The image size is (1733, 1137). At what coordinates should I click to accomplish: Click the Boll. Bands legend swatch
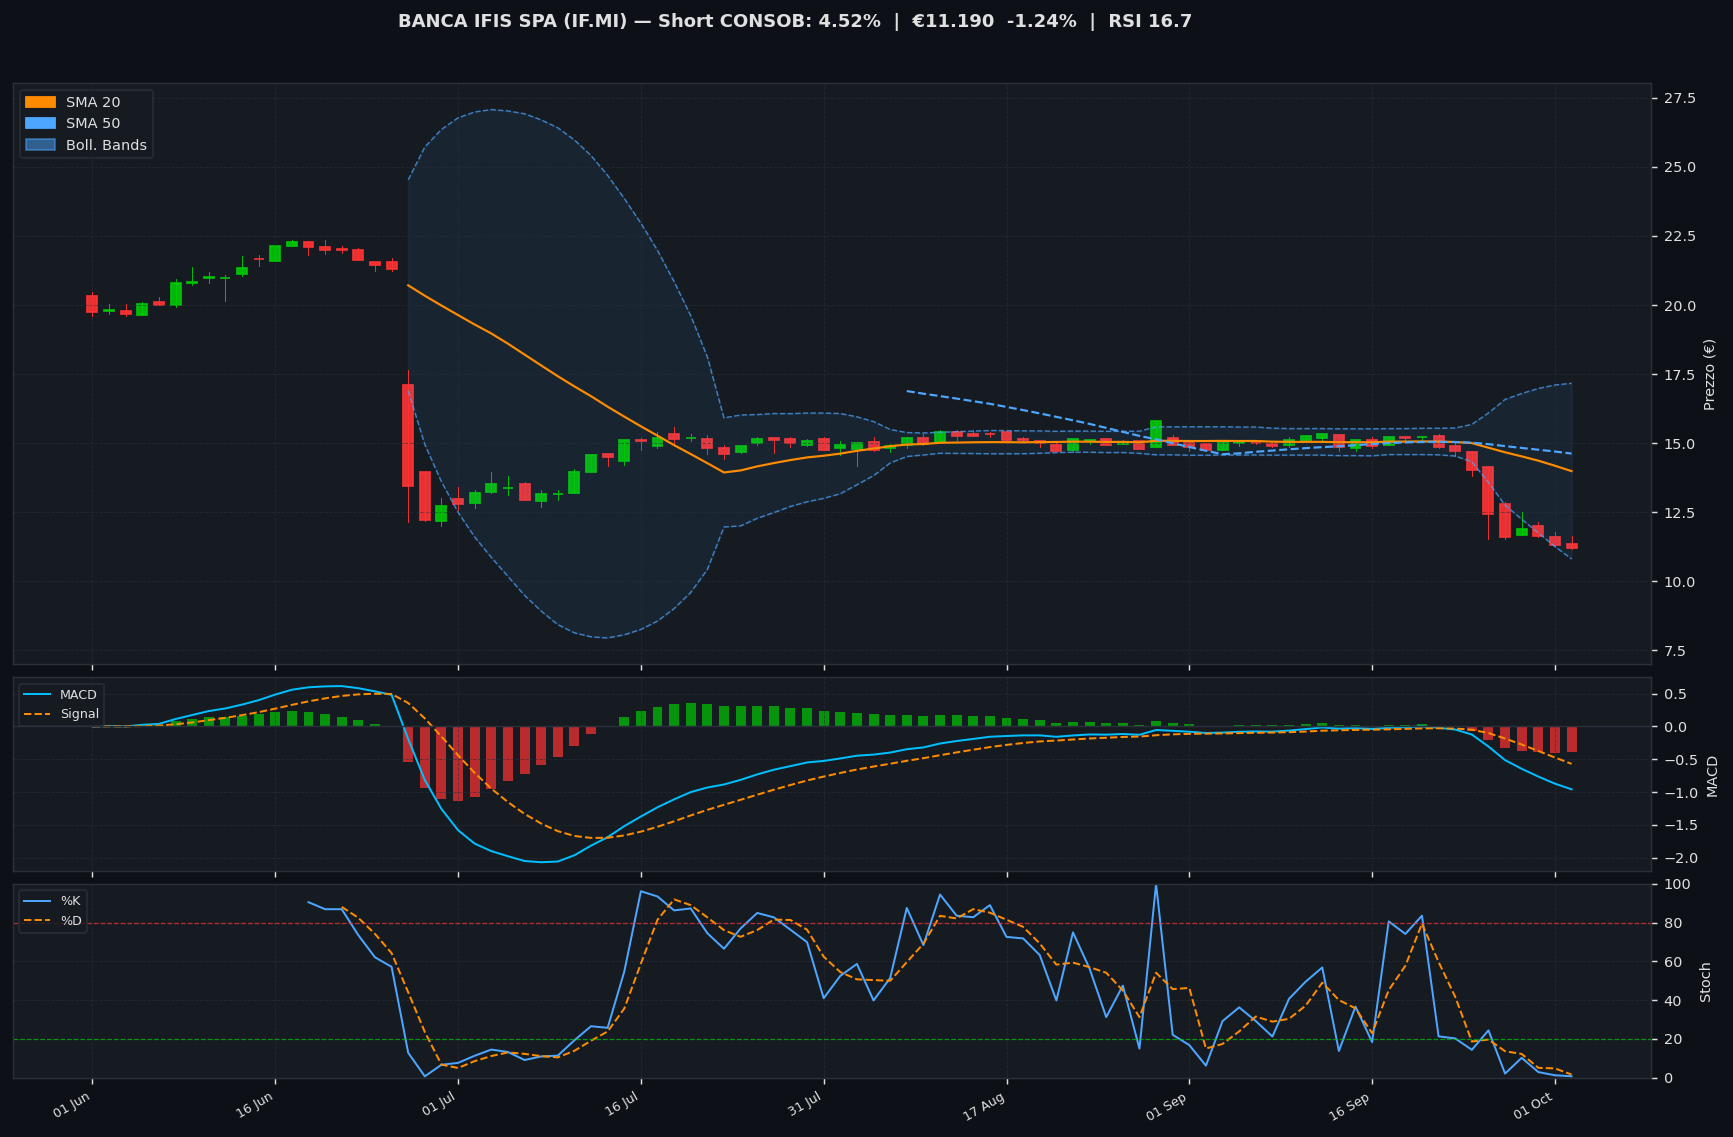point(40,145)
